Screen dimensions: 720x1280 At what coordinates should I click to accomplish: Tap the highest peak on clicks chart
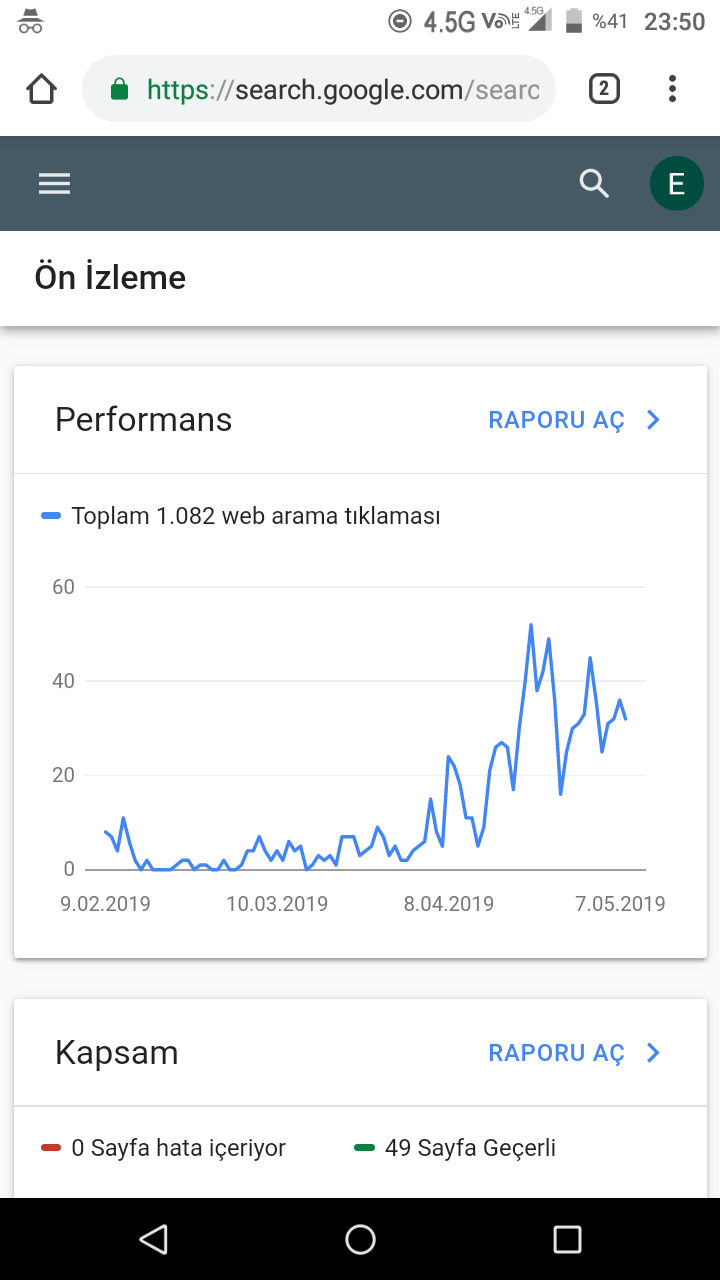coord(530,625)
